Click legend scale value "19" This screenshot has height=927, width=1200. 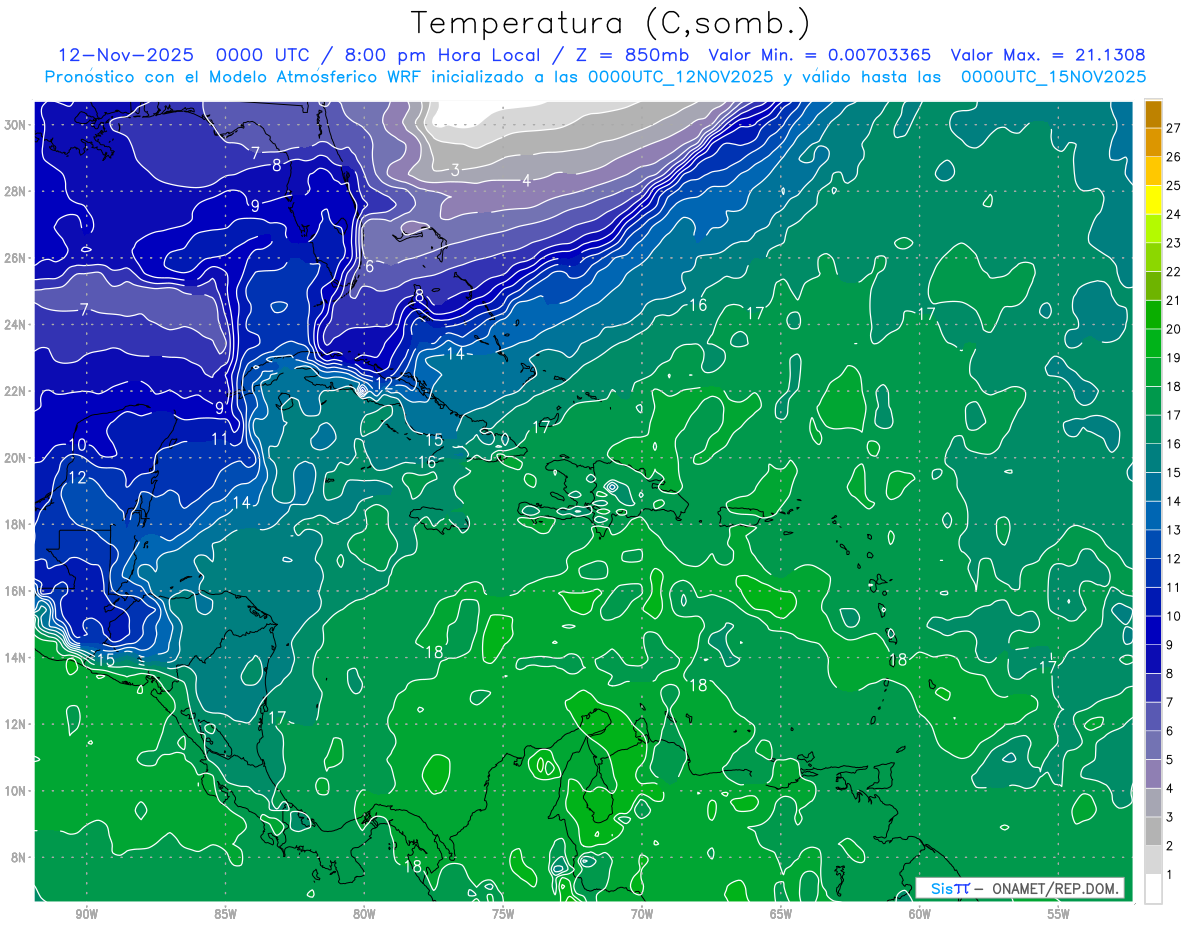click(x=1174, y=358)
